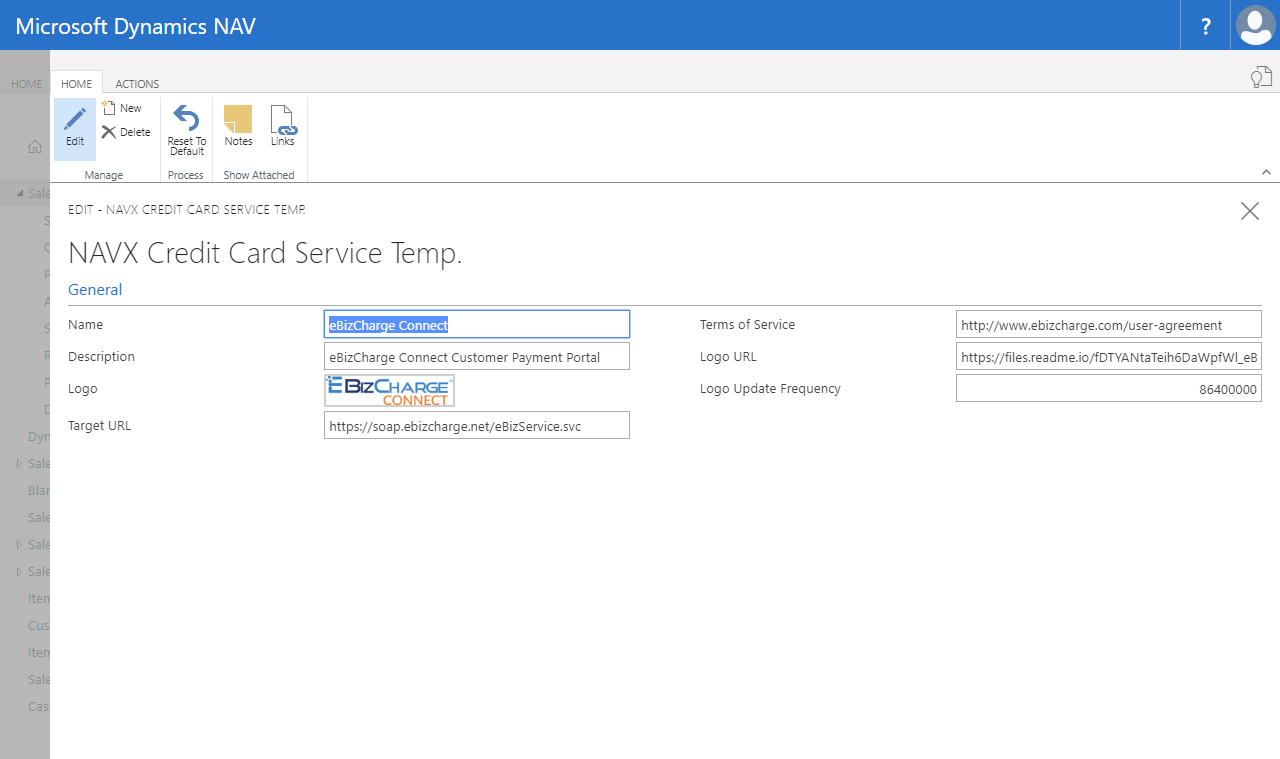Click the Edit pencil icon
This screenshot has height=759, width=1280.
(x=75, y=129)
